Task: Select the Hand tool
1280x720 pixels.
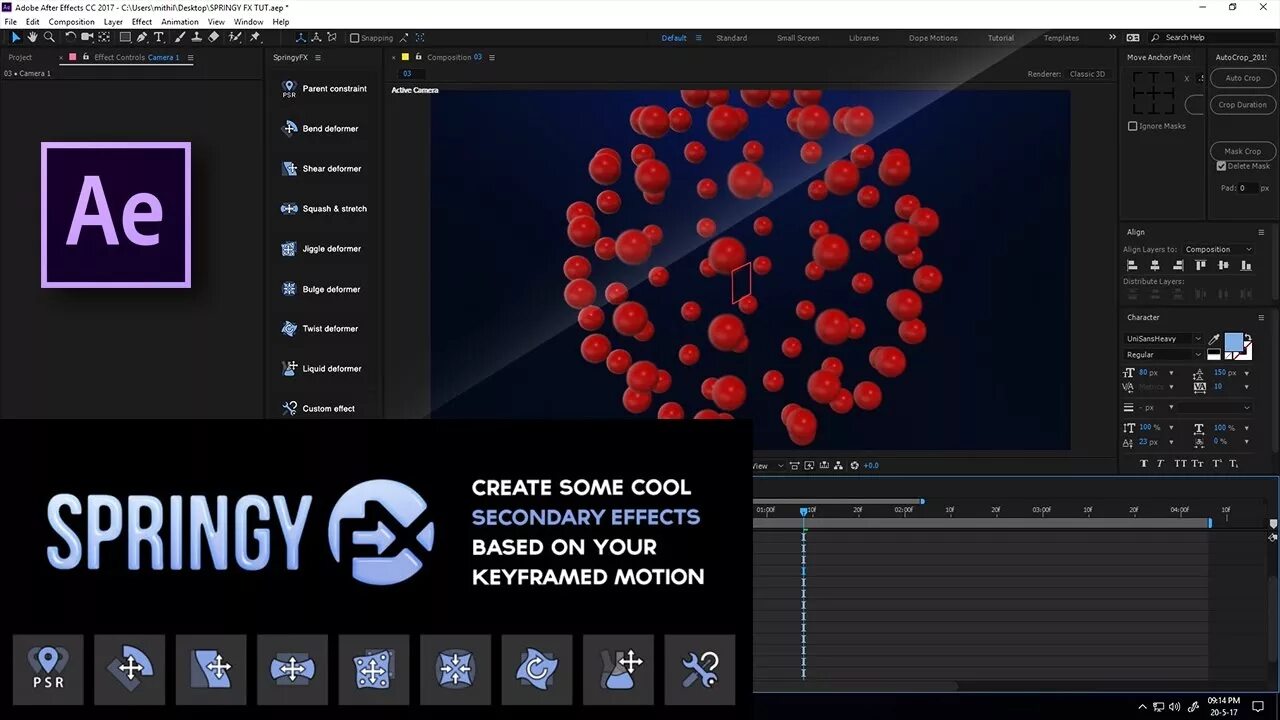Action: click(32, 37)
